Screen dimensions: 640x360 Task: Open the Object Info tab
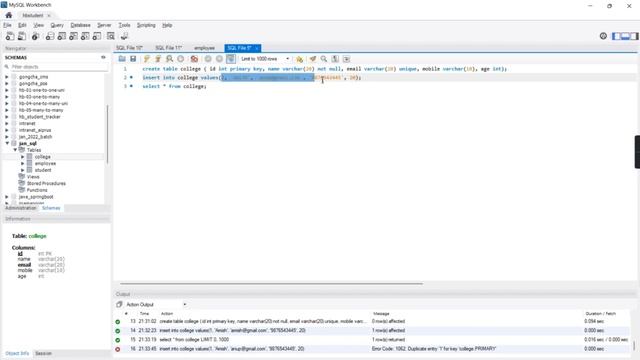click(x=17, y=353)
